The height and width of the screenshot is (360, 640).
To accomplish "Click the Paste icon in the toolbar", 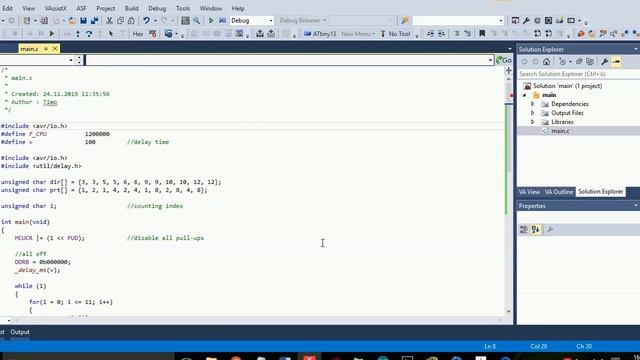I will click(131, 20).
